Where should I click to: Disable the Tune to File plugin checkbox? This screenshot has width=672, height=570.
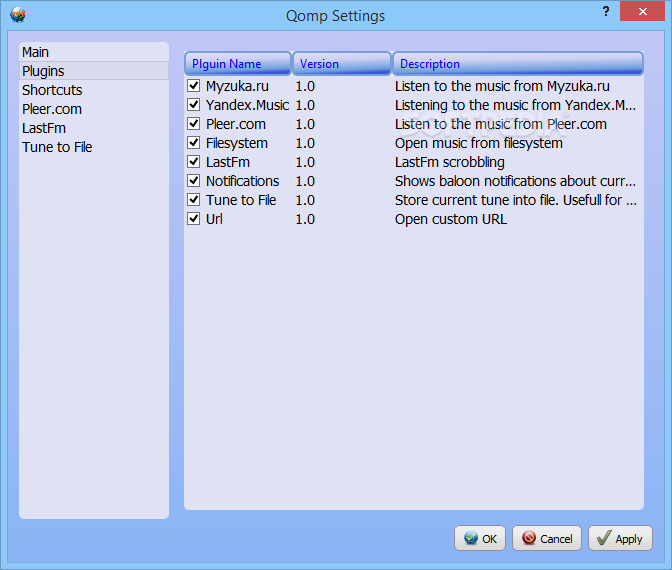pyautogui.click(x=194, y=200)
